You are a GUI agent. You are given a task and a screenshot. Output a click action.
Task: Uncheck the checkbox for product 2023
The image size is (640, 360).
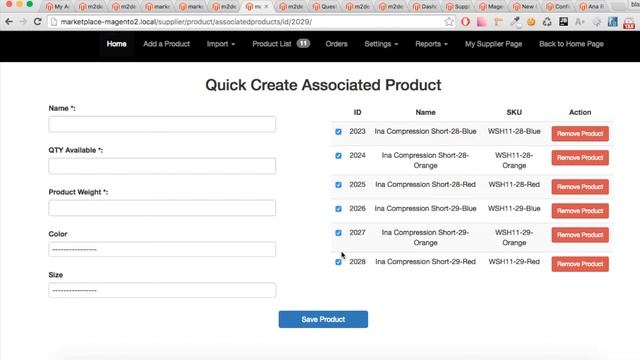(338, 132)
